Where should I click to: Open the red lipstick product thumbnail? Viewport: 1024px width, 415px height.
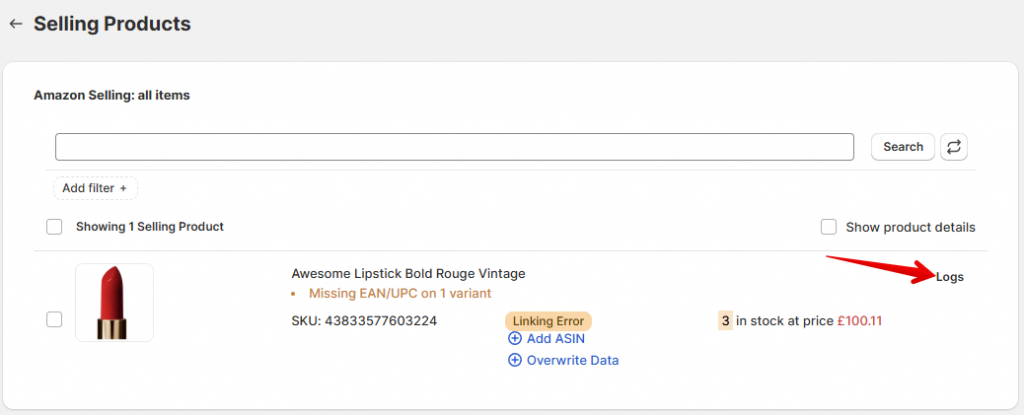[114, 303]
